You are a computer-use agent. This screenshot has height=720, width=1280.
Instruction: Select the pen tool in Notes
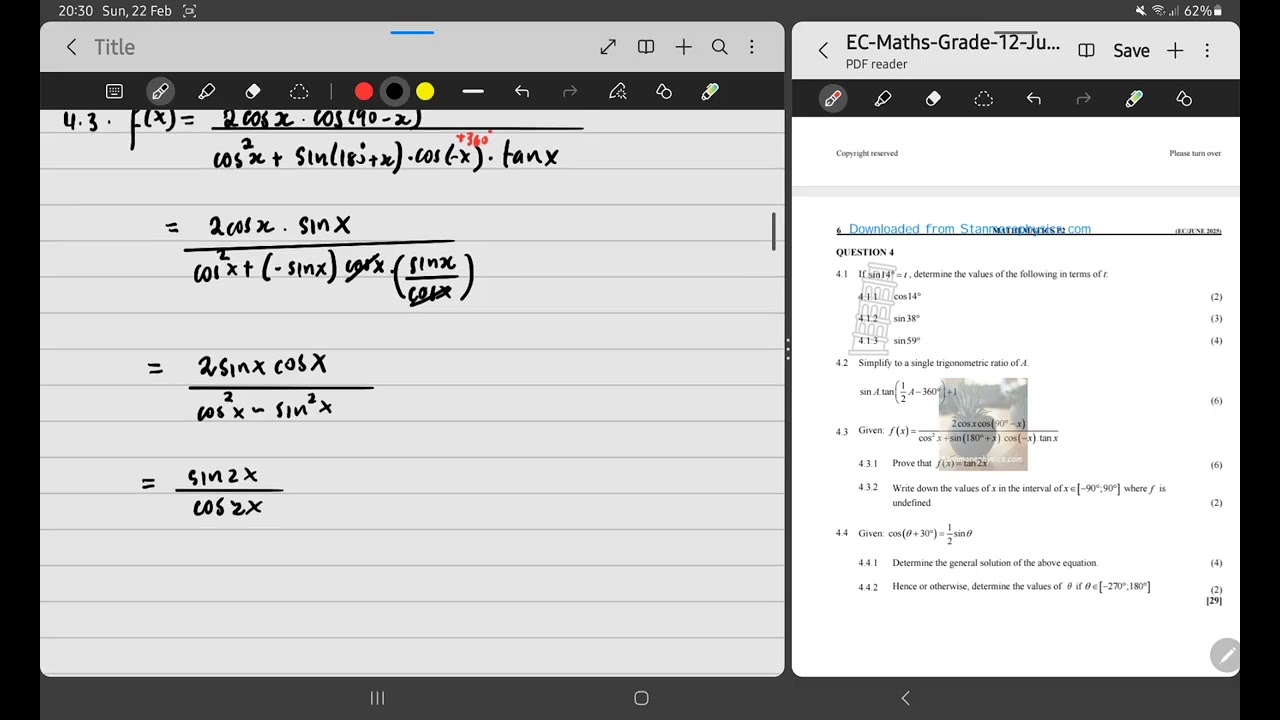click(160, 91)
